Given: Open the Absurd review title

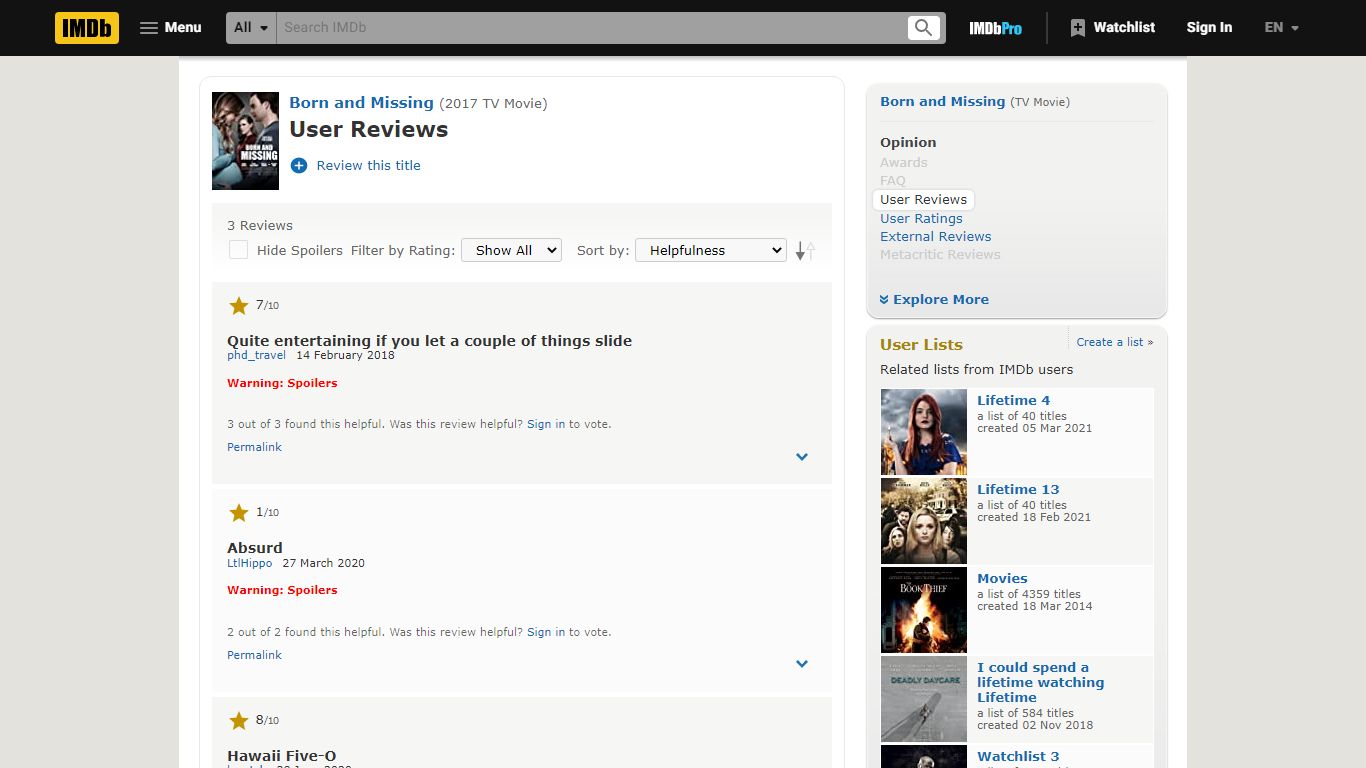Looking at the screenshot, I should point(255,548).
